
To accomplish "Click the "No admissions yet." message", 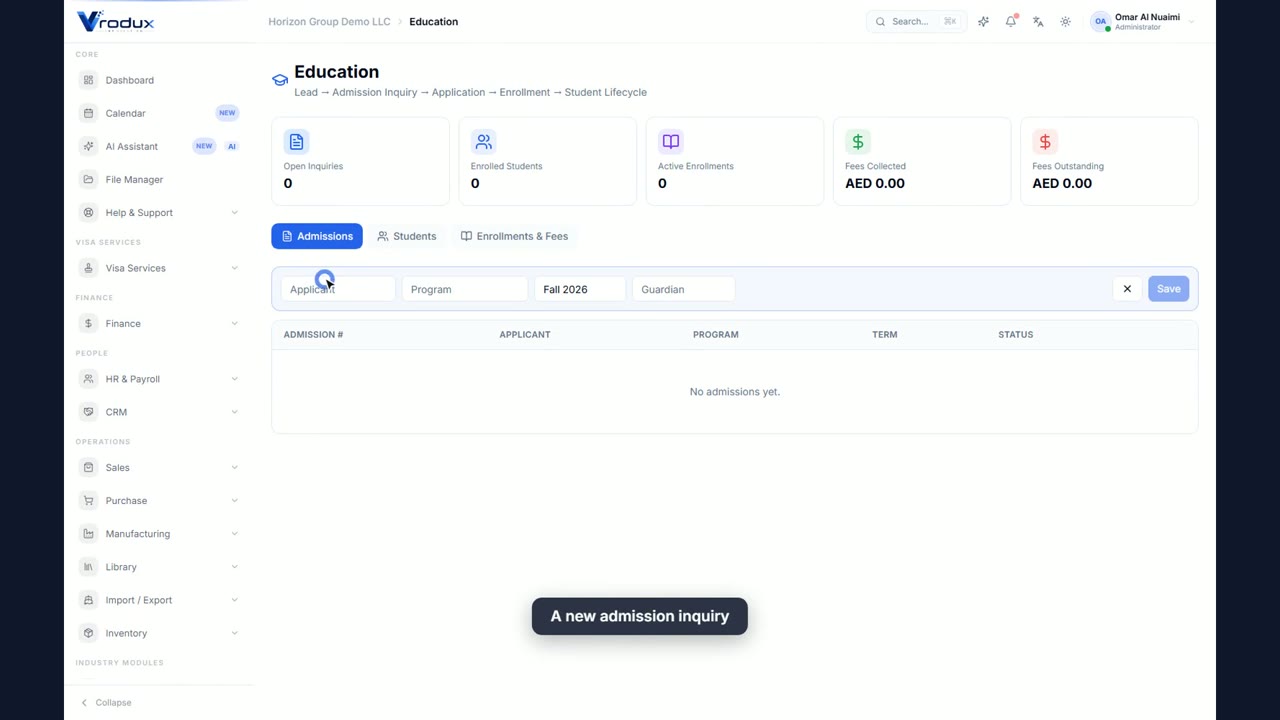I will pos(735,392).
